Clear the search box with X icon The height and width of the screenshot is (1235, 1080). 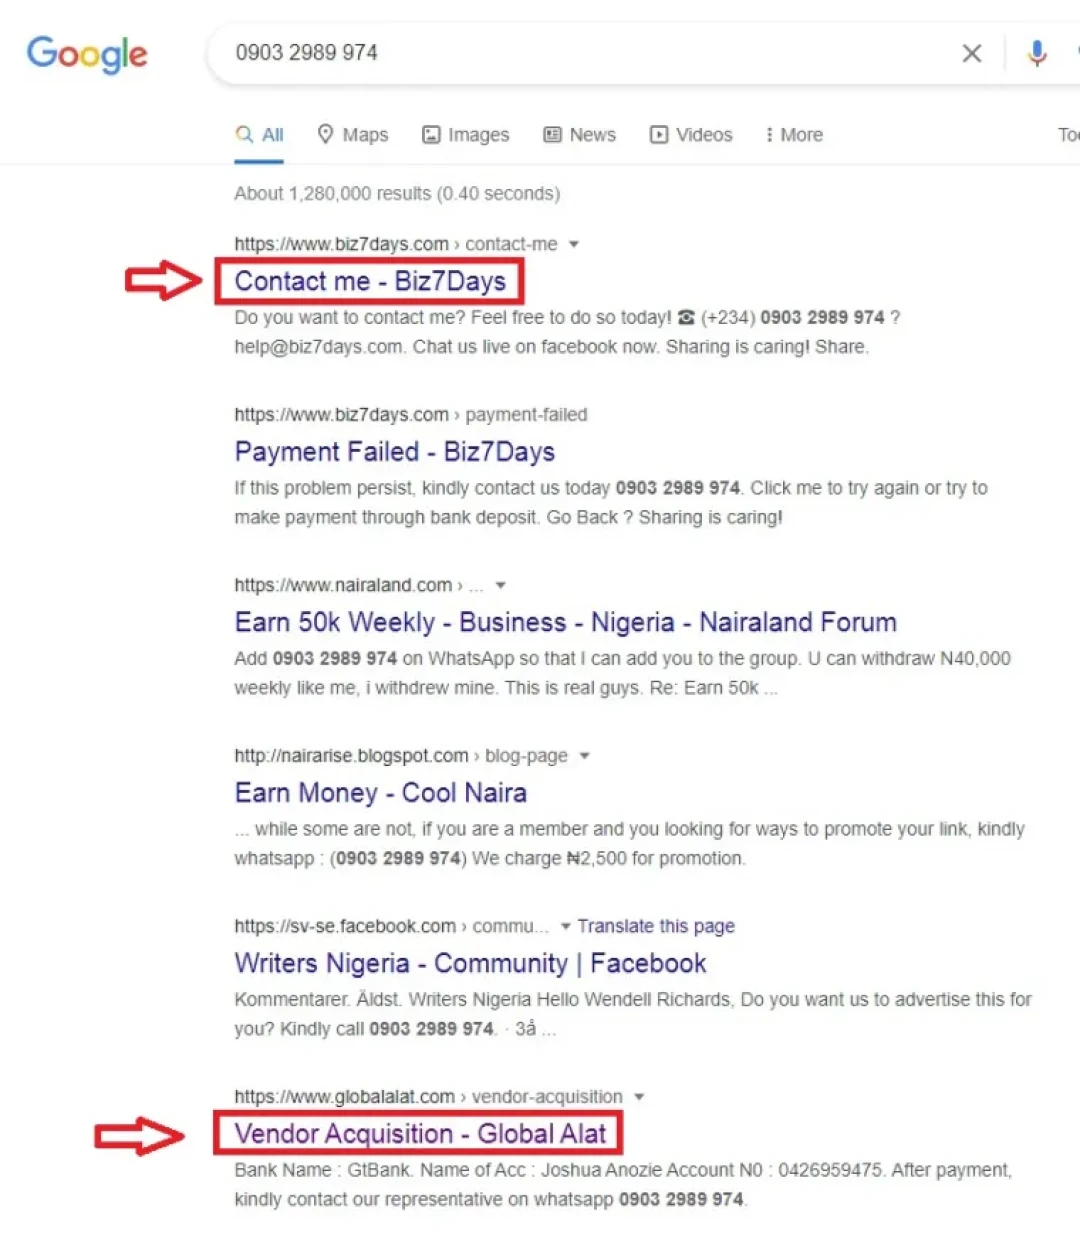click(x=972, y=53)
